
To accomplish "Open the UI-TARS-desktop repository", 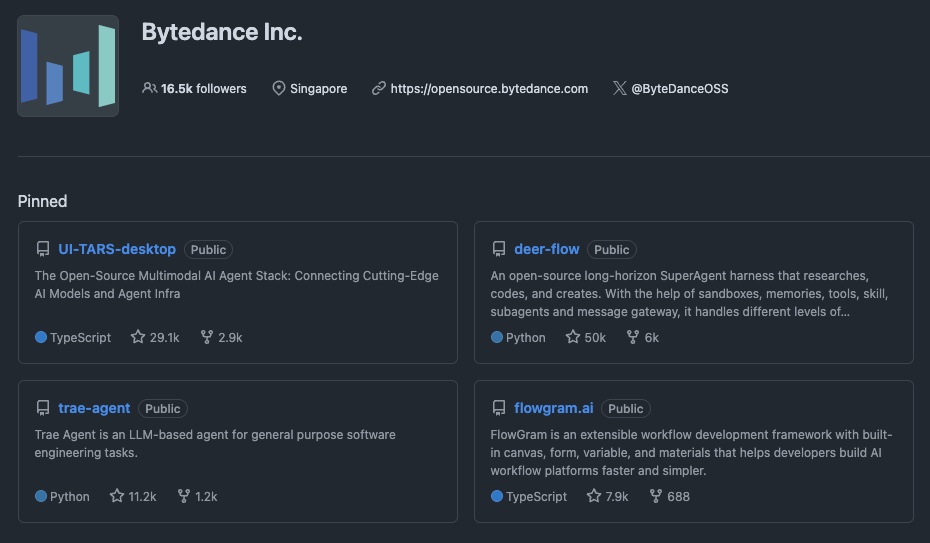I will 117,249.
